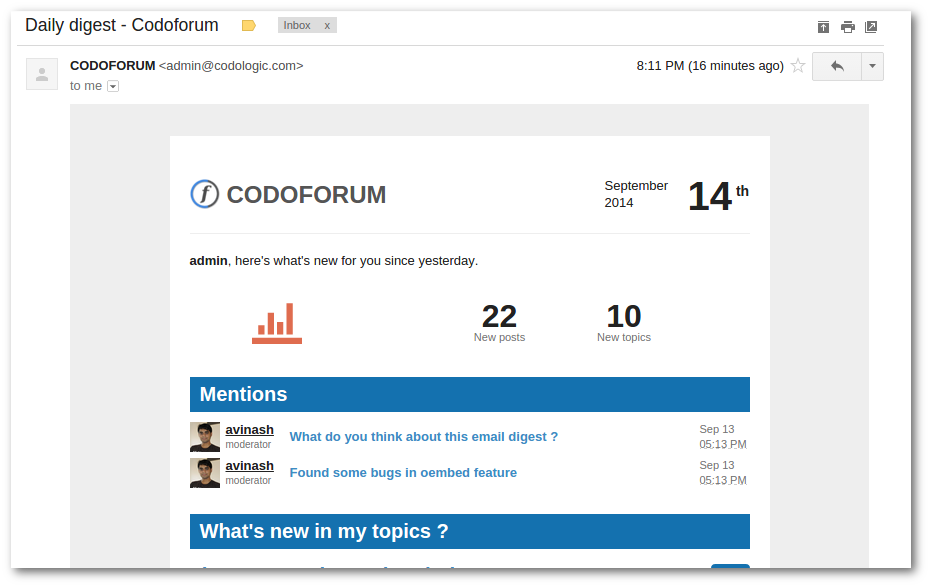Viewport: 930px width, 587px height.
Task: Reply using the arrow button
Action: pyautogui.click(x=837, y=66)
